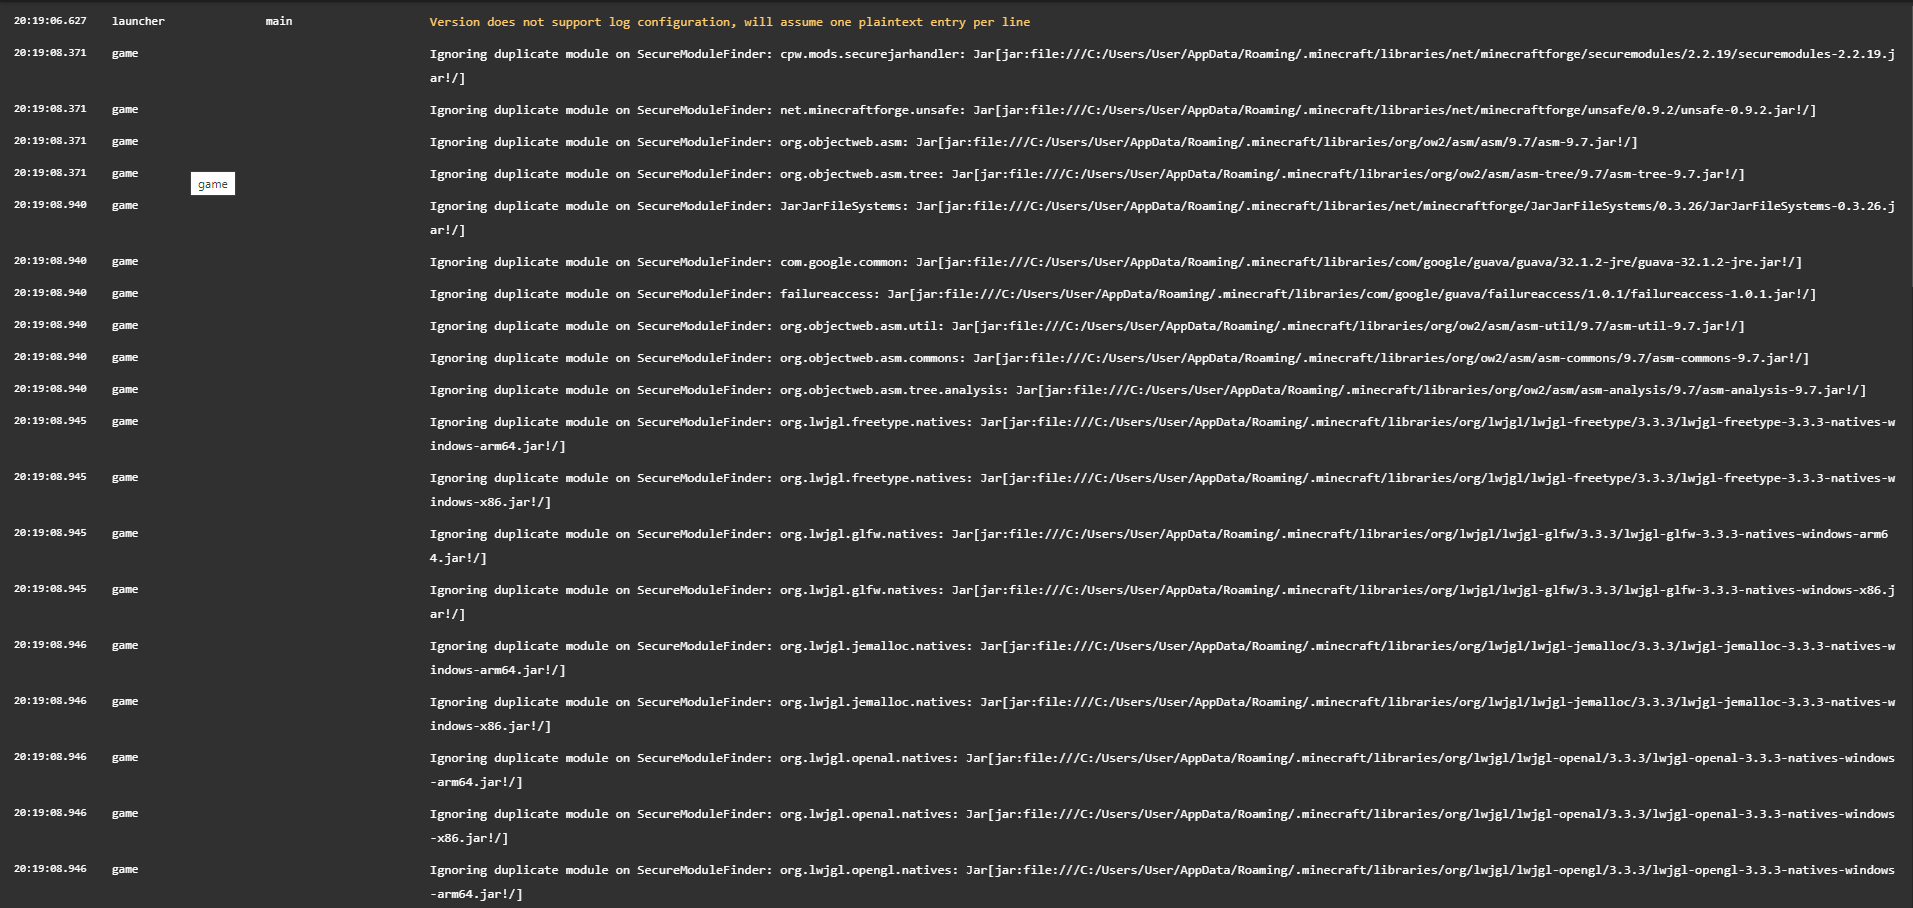Select the "net.minecraftforge.unsafe" log message
This screenshot has width=1913, height=908.
1123,110
